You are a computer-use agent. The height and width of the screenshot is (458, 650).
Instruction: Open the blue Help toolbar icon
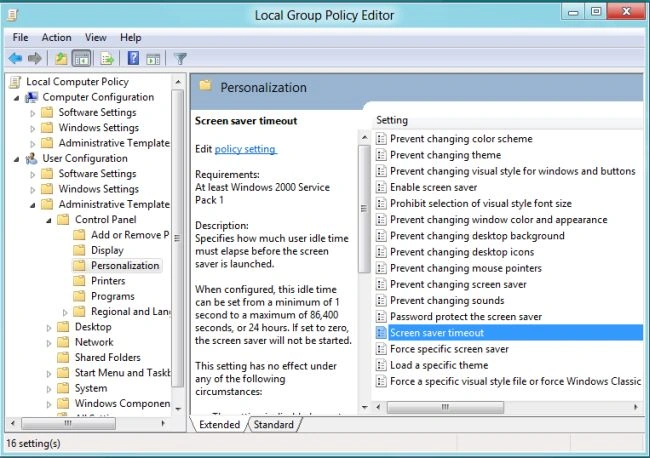(x=133, y=58)
